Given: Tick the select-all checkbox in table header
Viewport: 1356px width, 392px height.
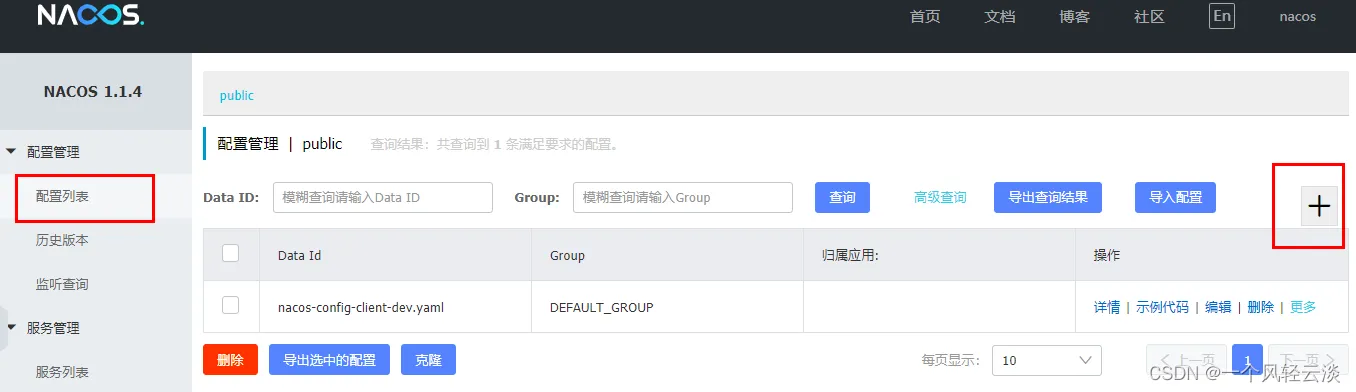Looking at the screenshot, I should coord(230,254).
